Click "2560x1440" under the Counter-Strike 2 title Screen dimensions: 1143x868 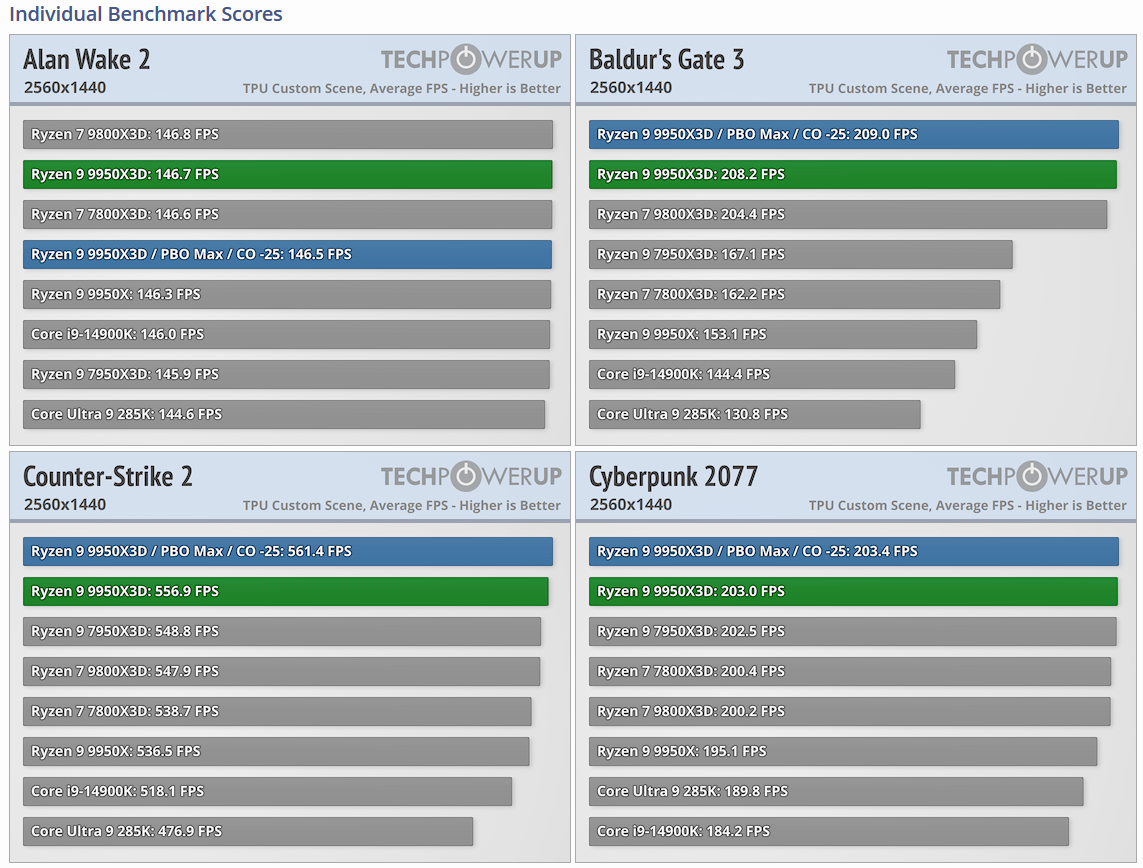(x=65, y=504)
